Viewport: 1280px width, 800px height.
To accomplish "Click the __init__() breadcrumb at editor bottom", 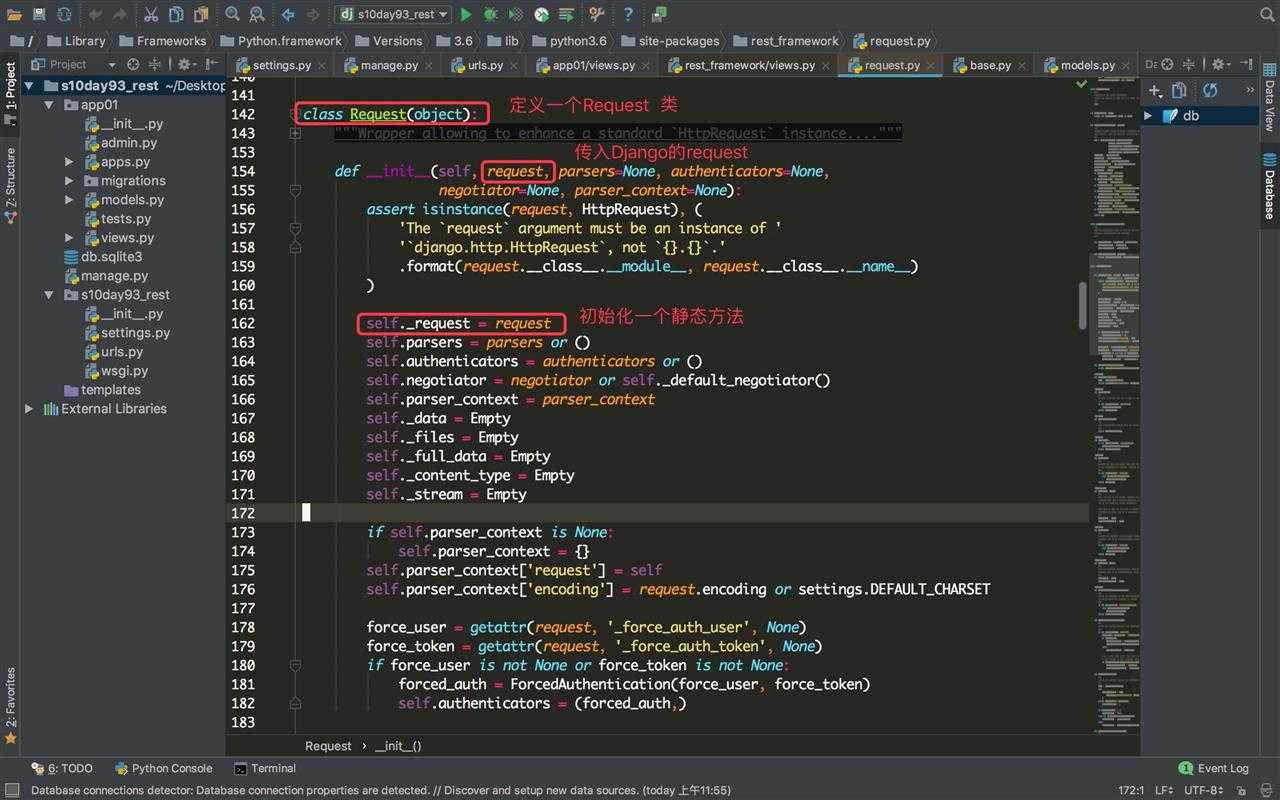I will [398, 746].
